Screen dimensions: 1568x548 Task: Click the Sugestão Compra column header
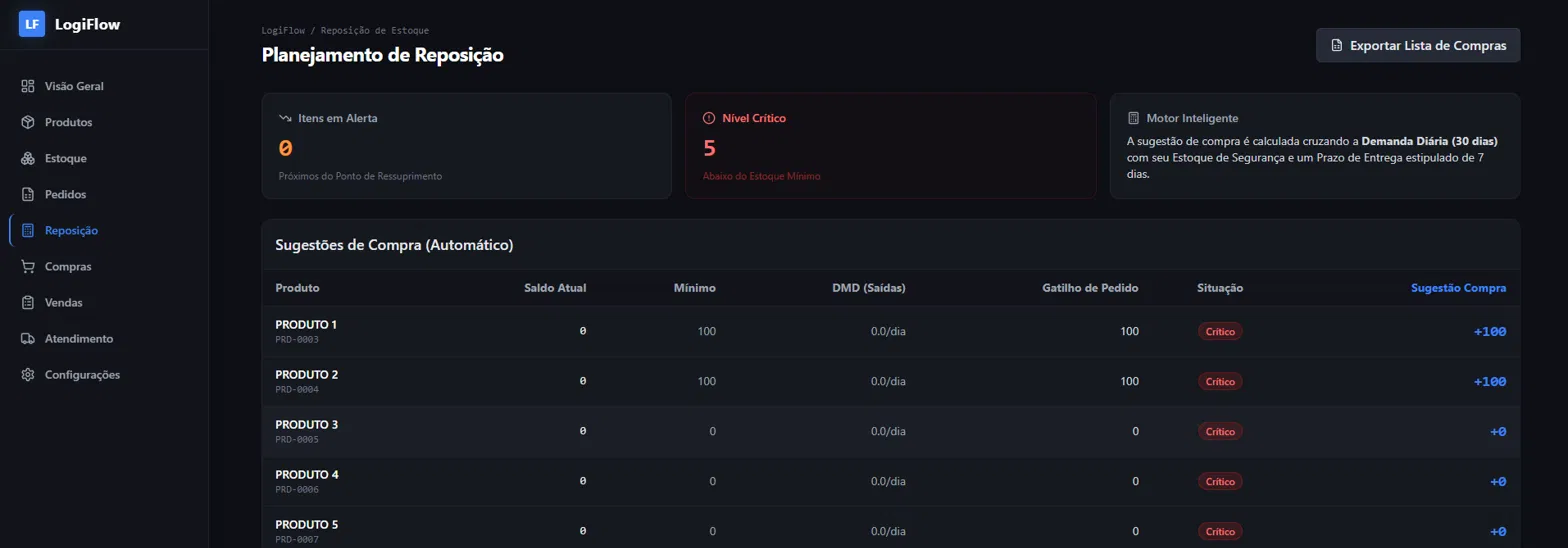click(x=1458, y=288)
